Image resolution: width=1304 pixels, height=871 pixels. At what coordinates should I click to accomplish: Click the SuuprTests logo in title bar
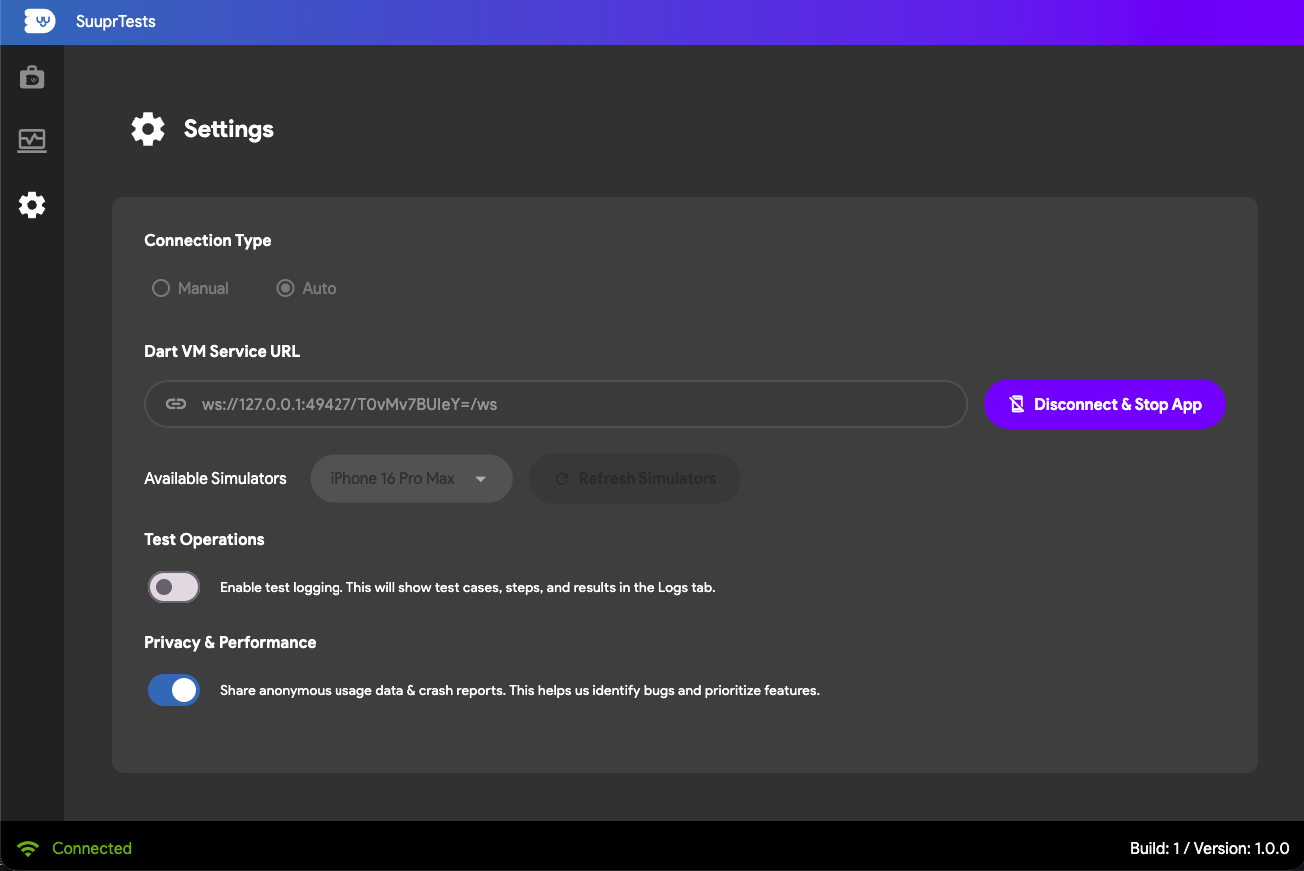click(39, 21)
